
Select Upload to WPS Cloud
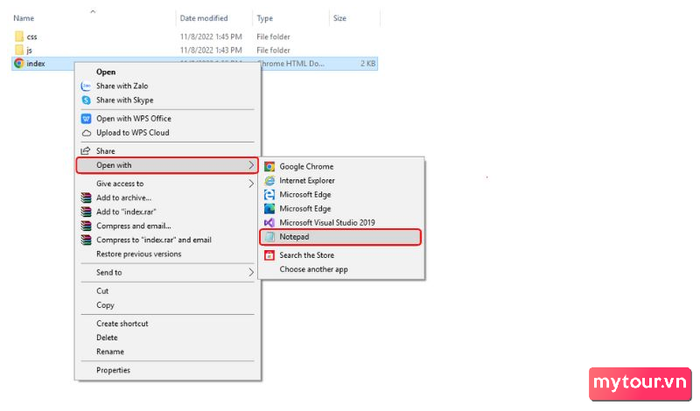(x=133, y=133)
